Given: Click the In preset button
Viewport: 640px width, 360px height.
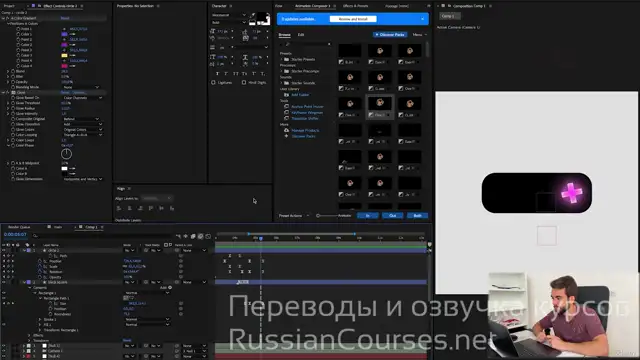Looking at the screenshot, I should tap(368, 216).
